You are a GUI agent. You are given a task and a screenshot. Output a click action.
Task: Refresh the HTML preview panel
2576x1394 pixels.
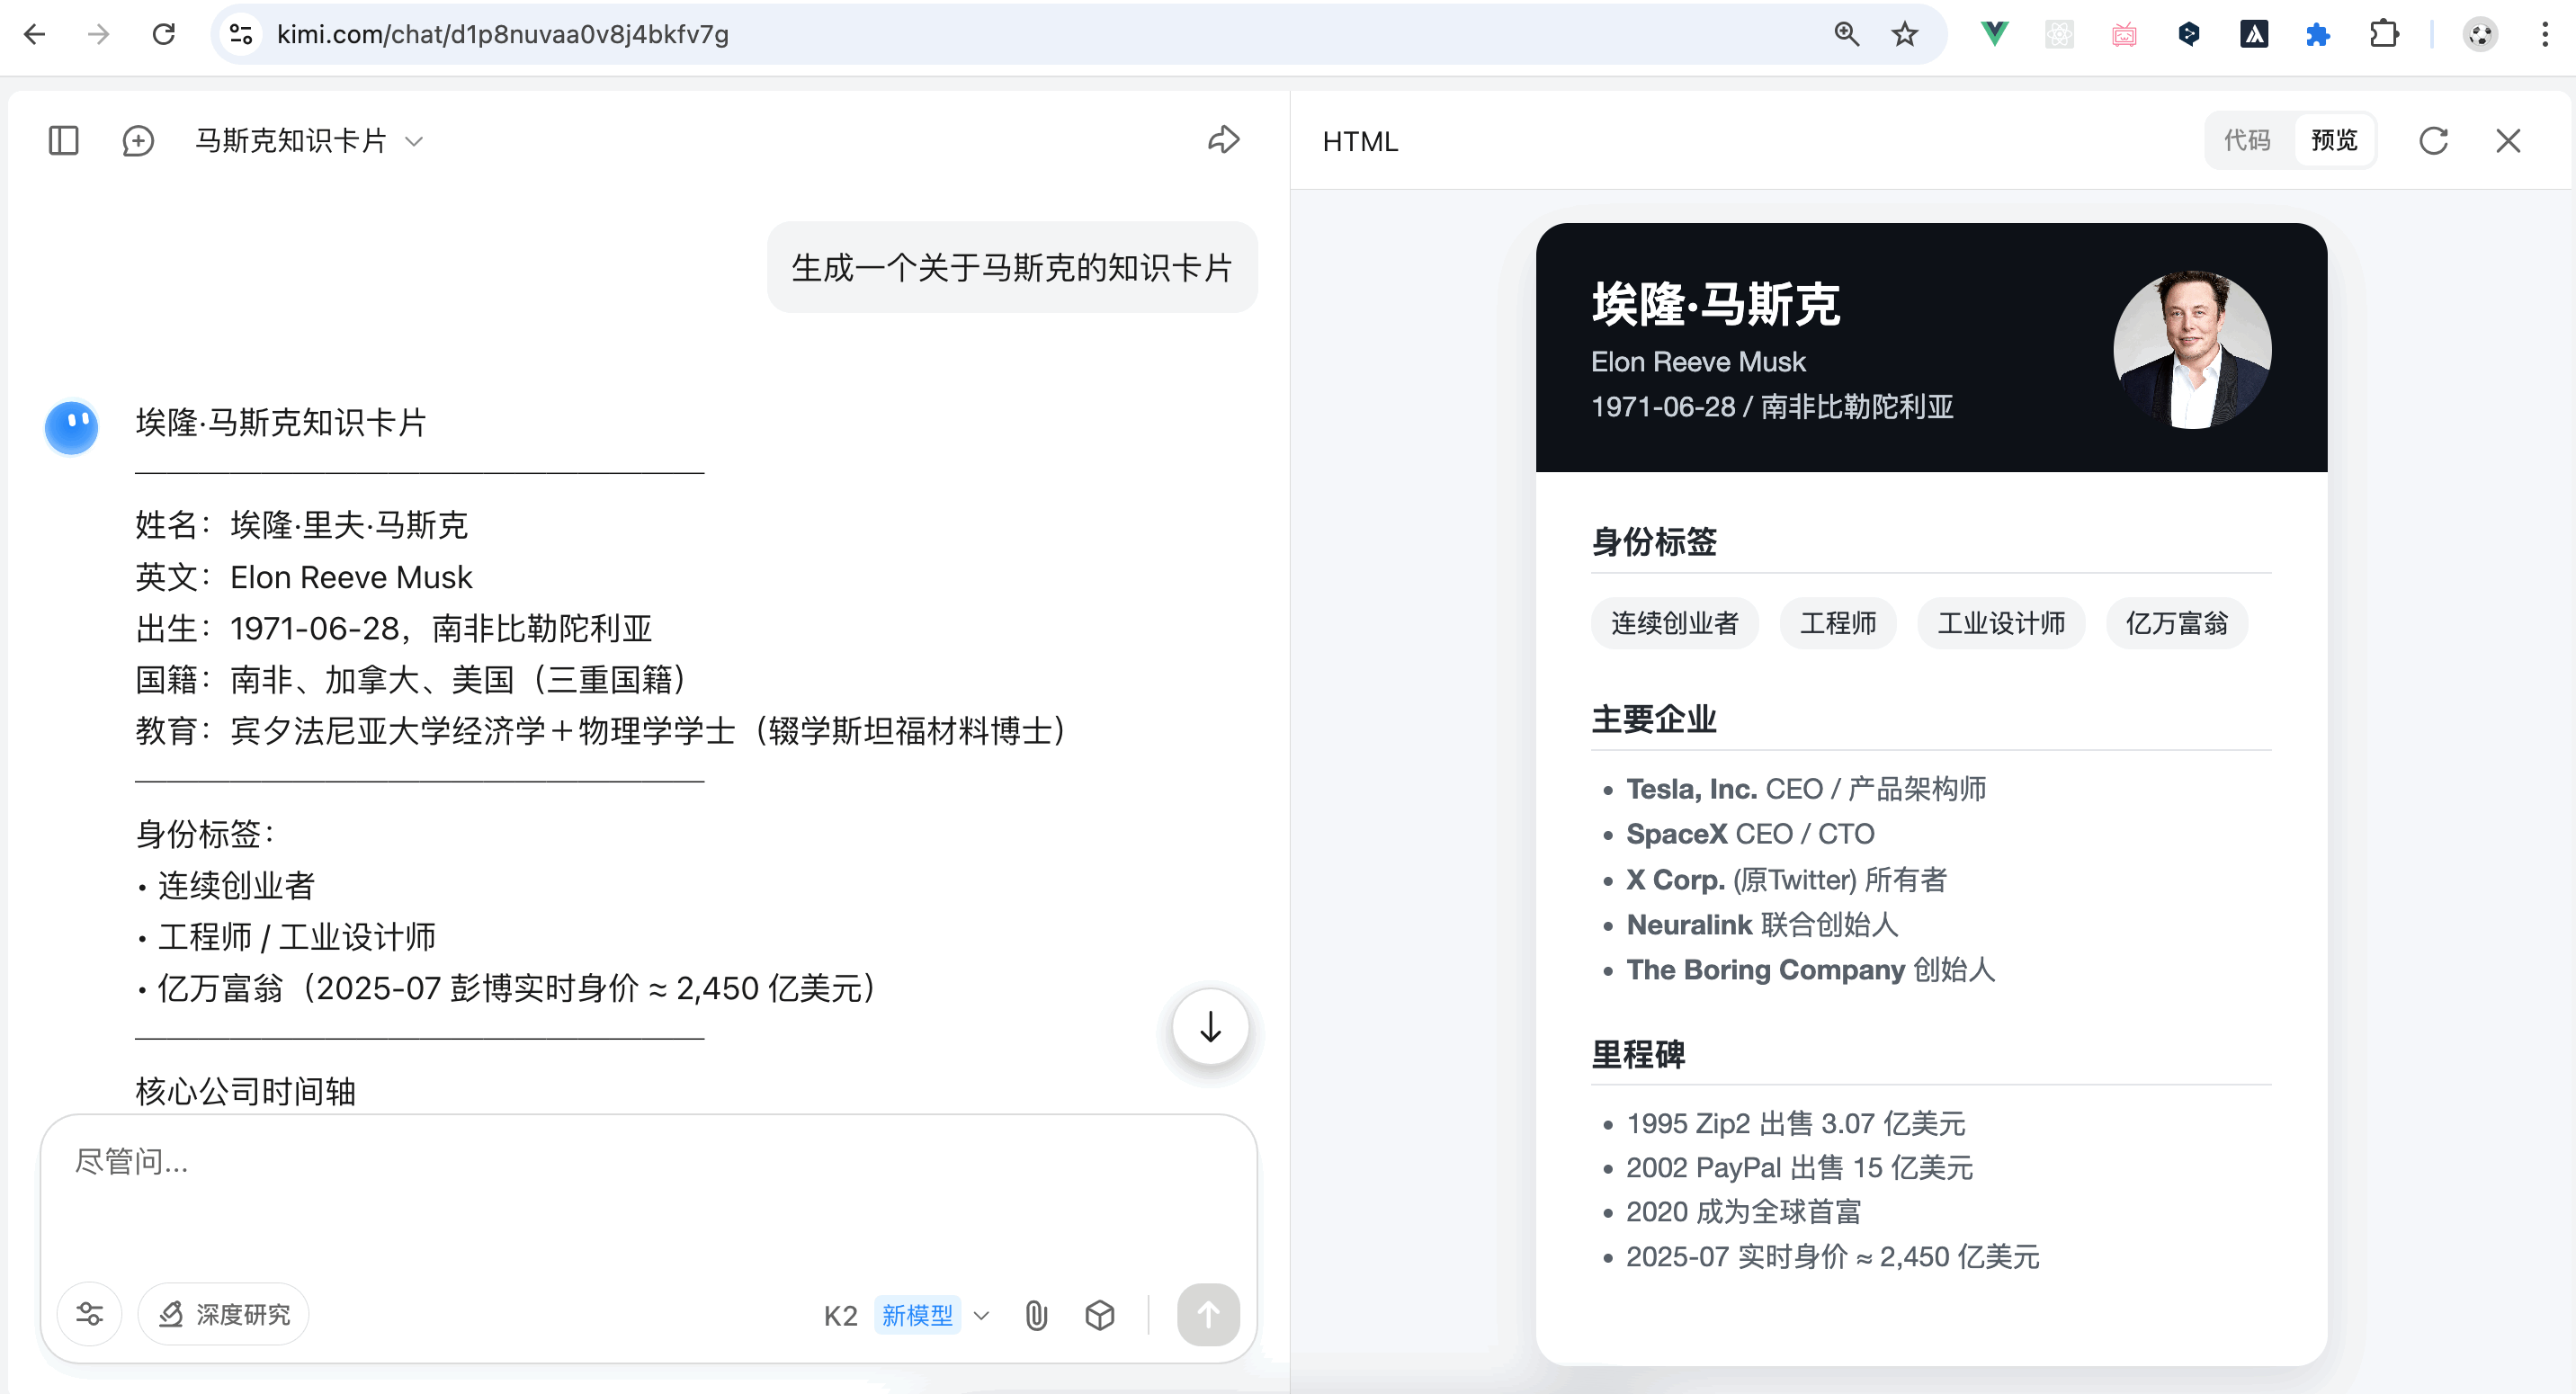click(x=2433, y=141)
